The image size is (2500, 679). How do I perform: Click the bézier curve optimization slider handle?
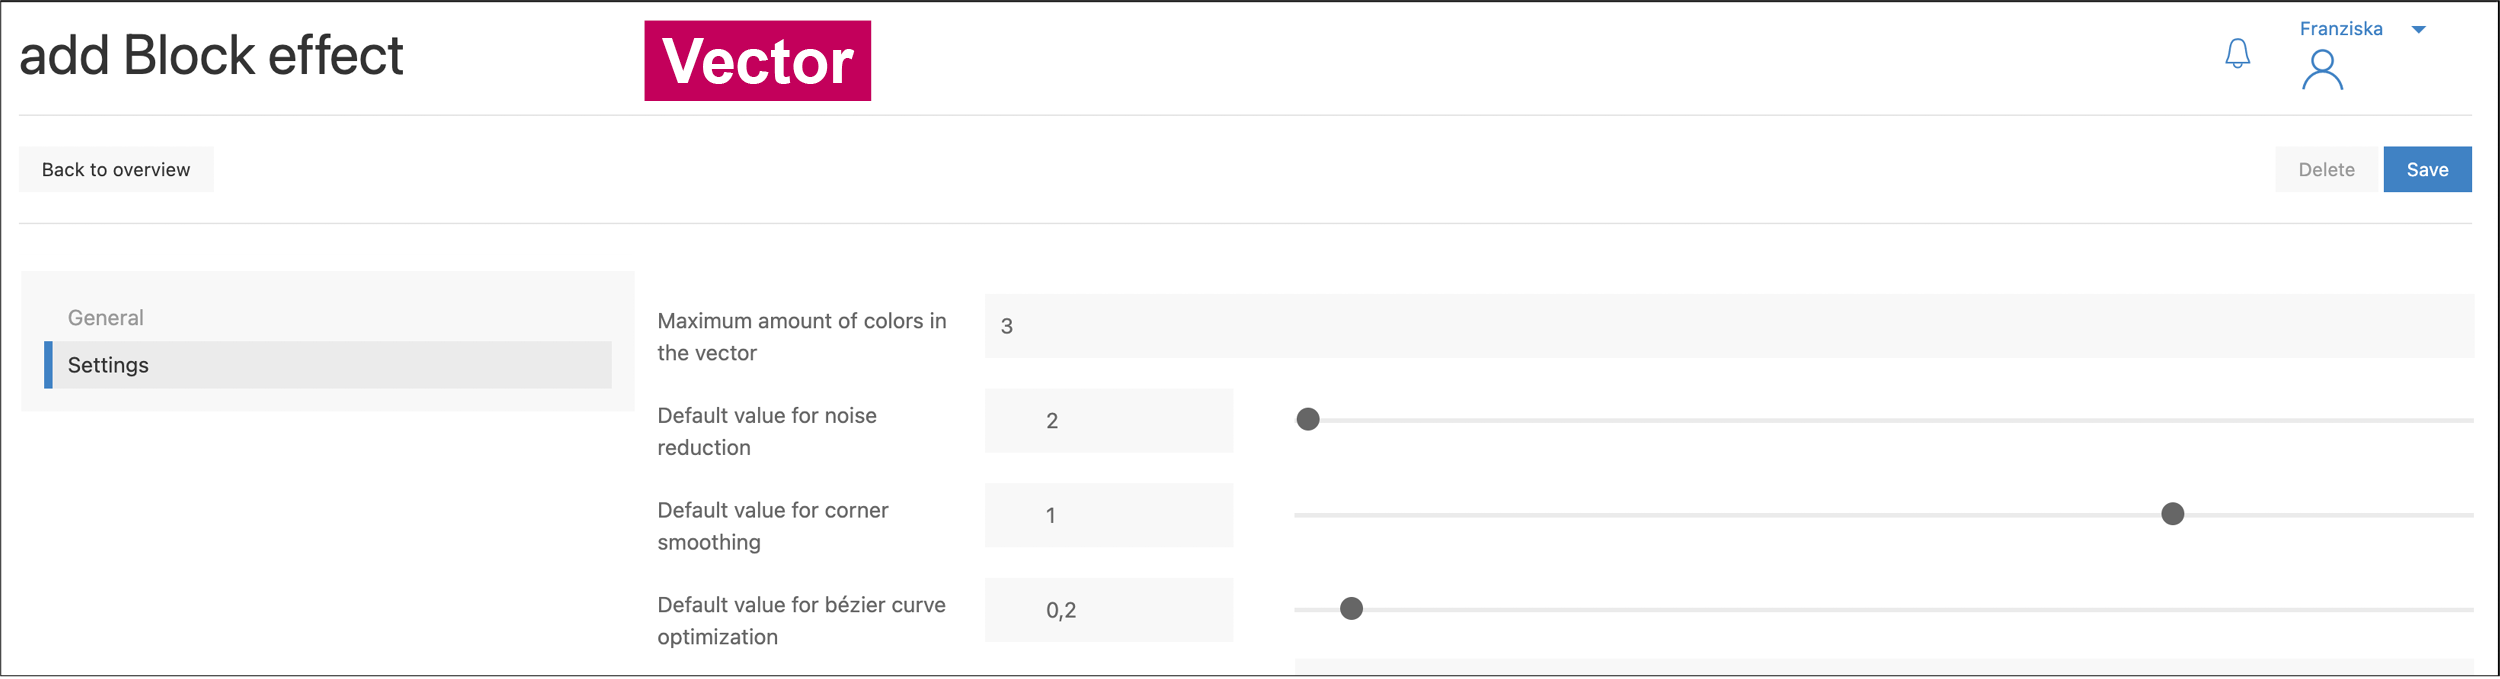[1350, 609]
